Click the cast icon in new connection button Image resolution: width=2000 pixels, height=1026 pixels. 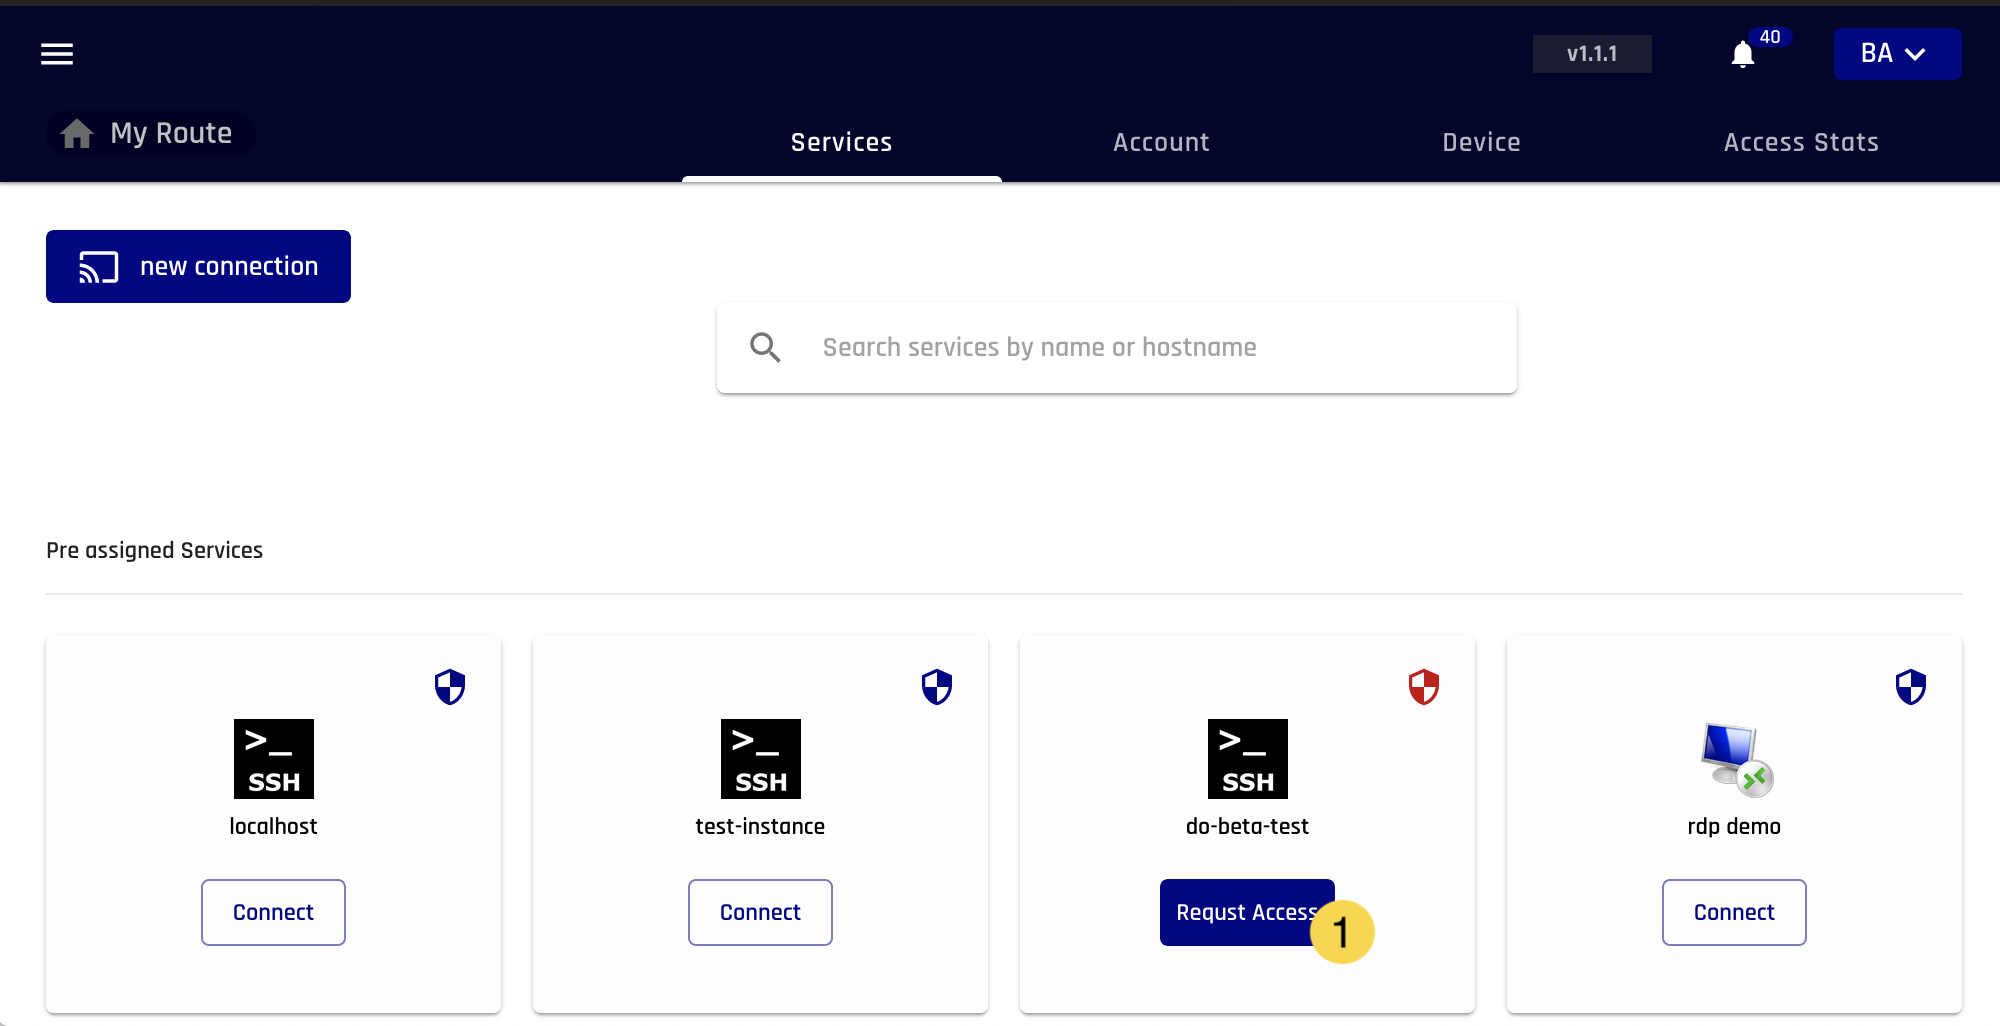click(x=96, y=266)
